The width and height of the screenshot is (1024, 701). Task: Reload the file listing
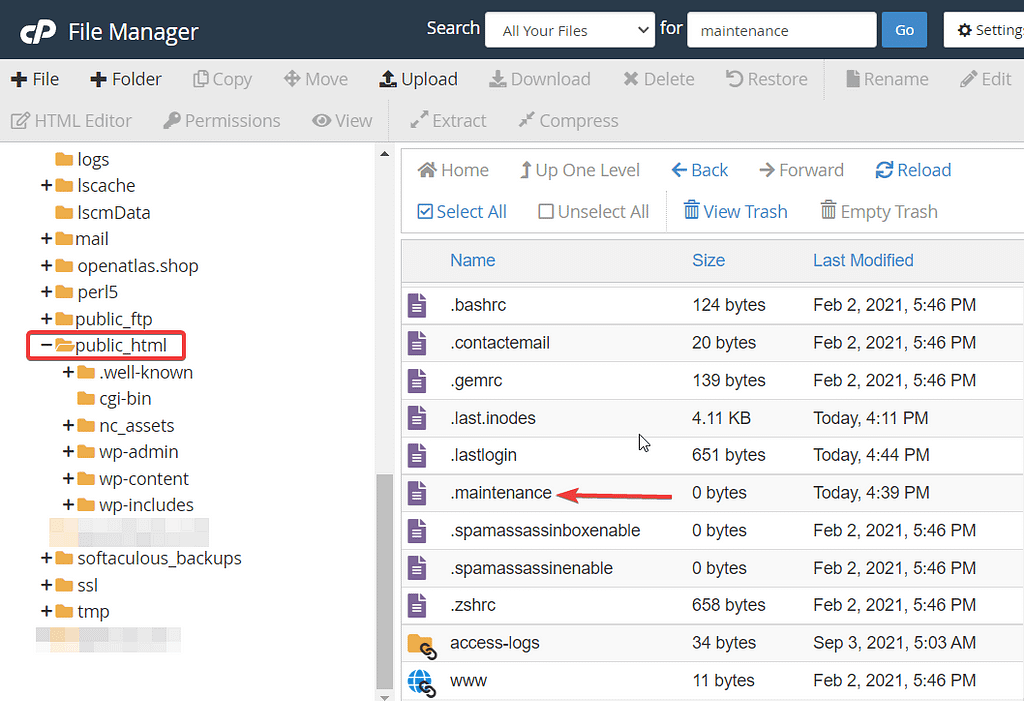click(x=912, y=170)
